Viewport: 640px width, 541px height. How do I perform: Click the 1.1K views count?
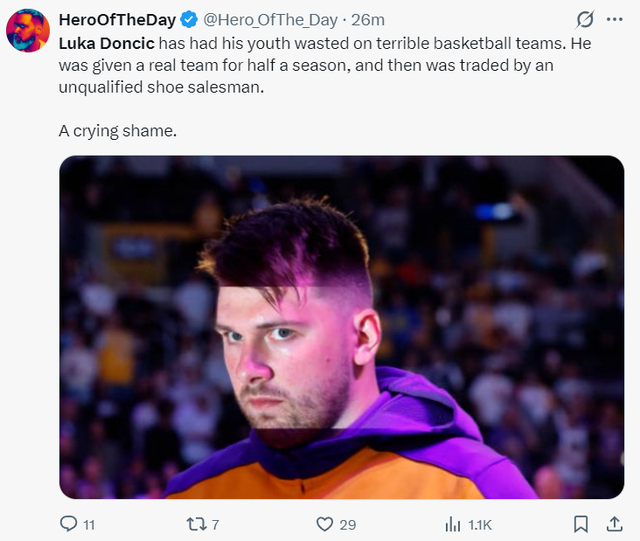click(x=479, y=524)
